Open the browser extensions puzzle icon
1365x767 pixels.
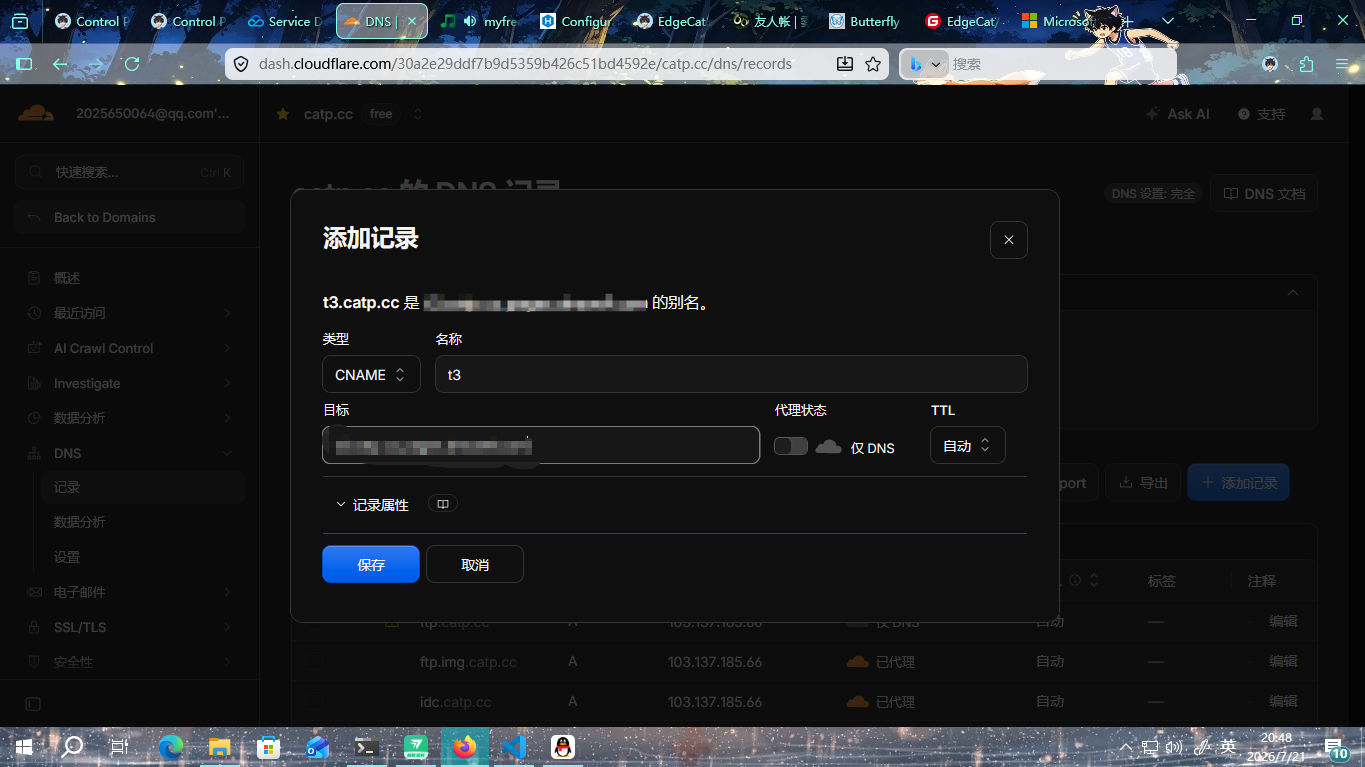1306,64
